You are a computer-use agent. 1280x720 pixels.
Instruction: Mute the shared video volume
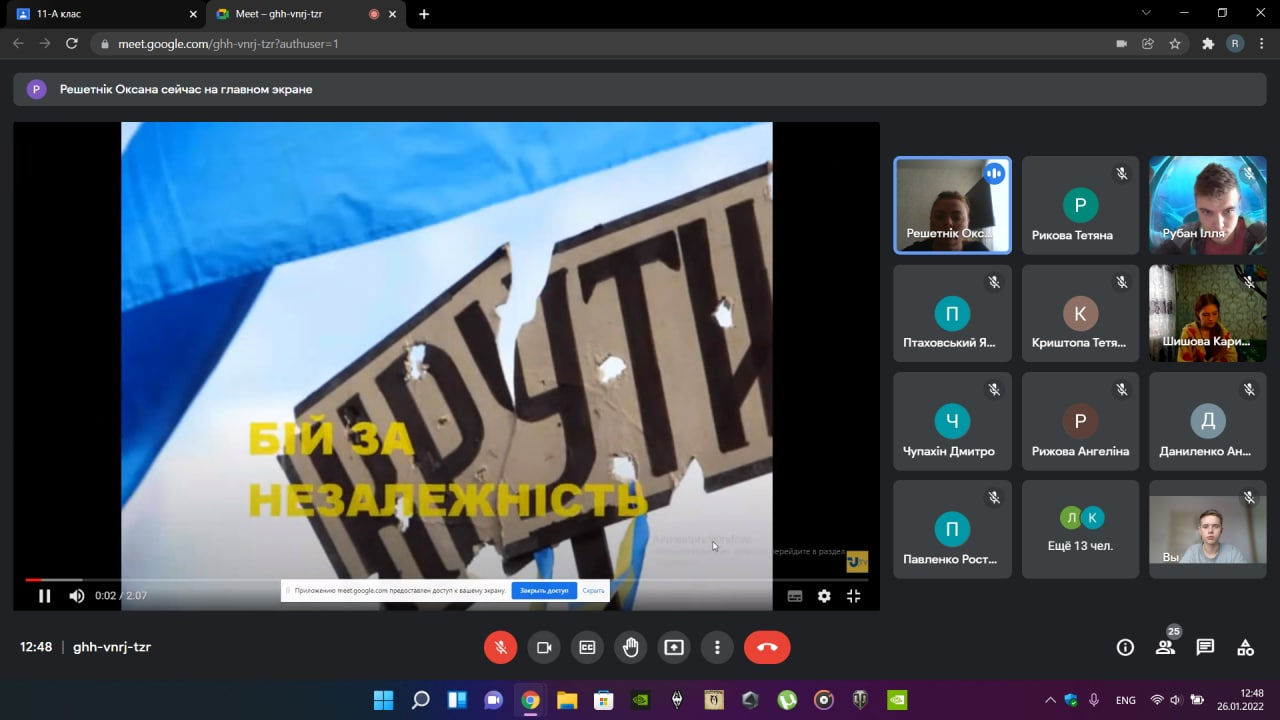77,596
